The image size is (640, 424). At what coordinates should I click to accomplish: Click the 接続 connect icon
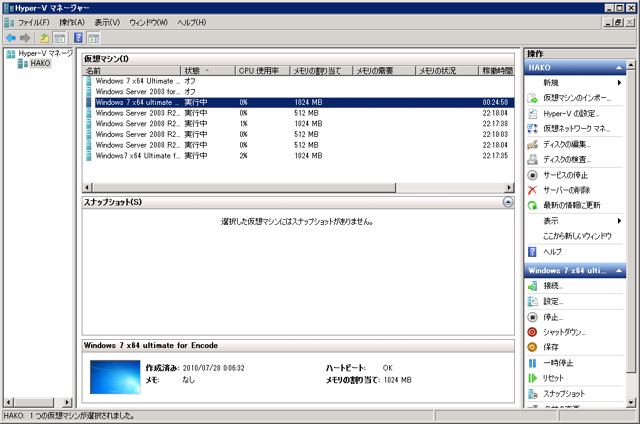532,286
